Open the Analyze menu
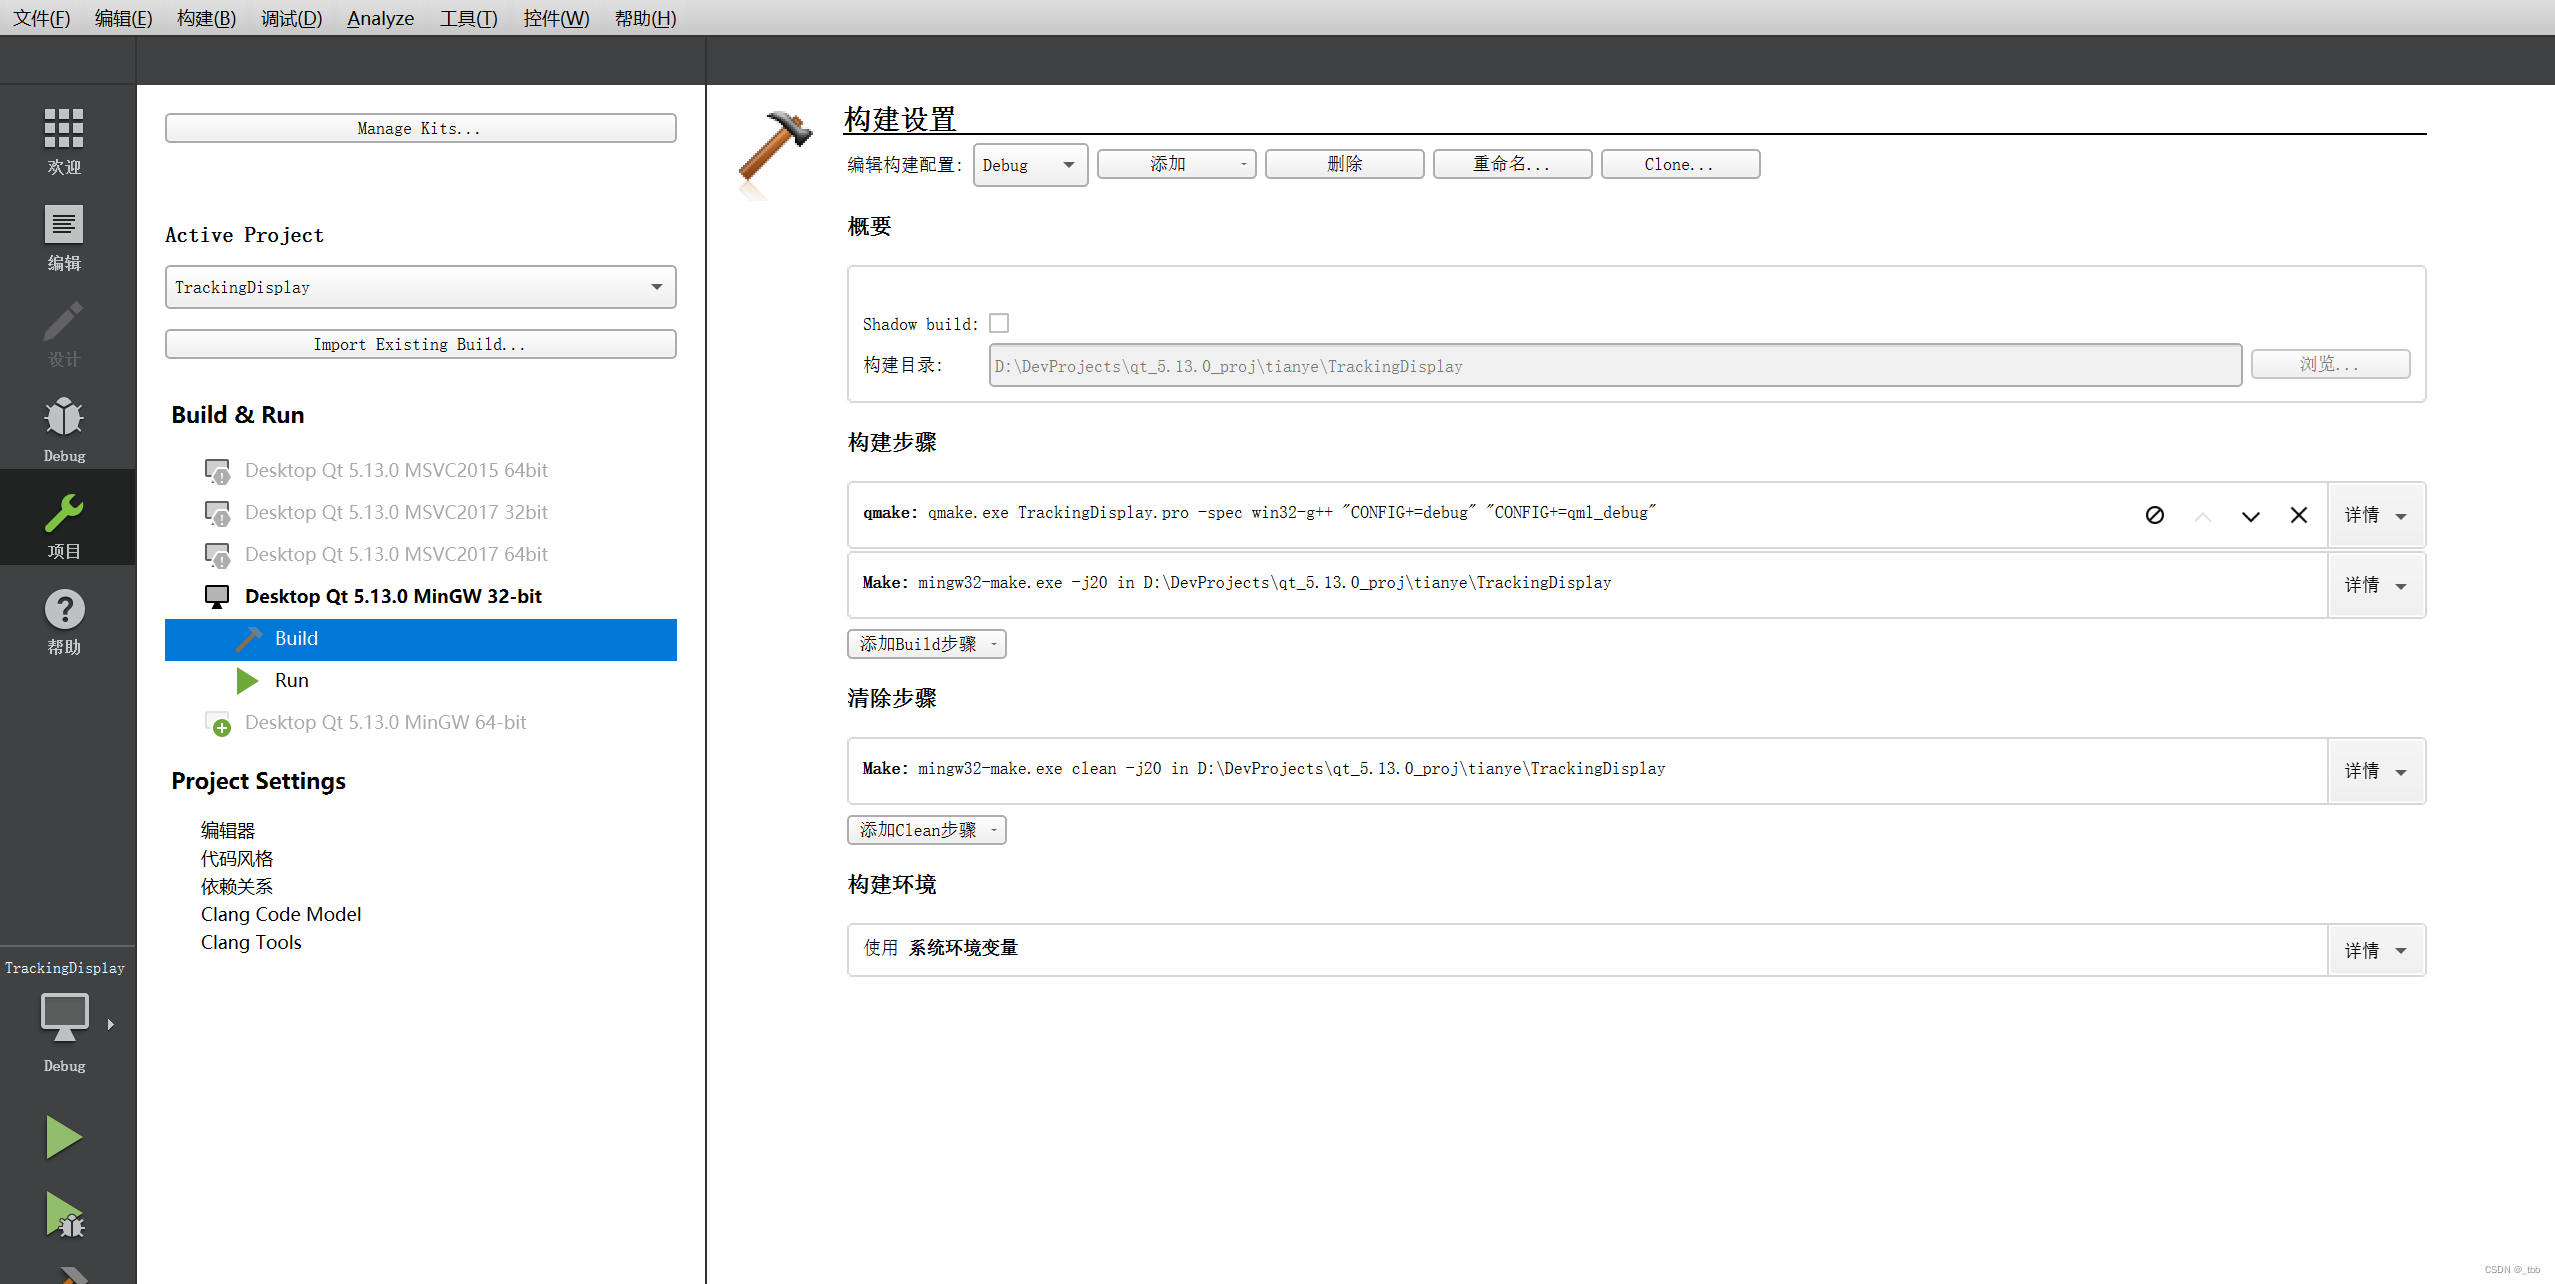2555x1284 pixels. (380, 18)
